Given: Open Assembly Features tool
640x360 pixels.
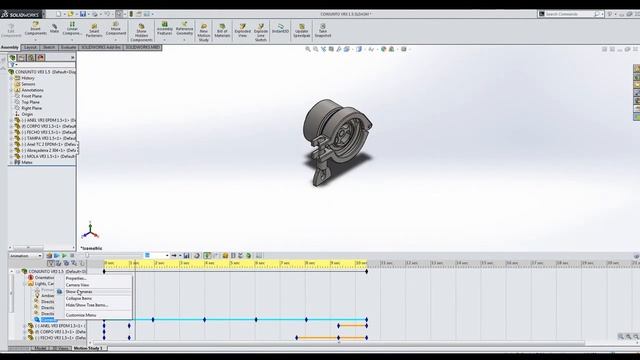Looking at the screenshot, I should click(164, 31).
